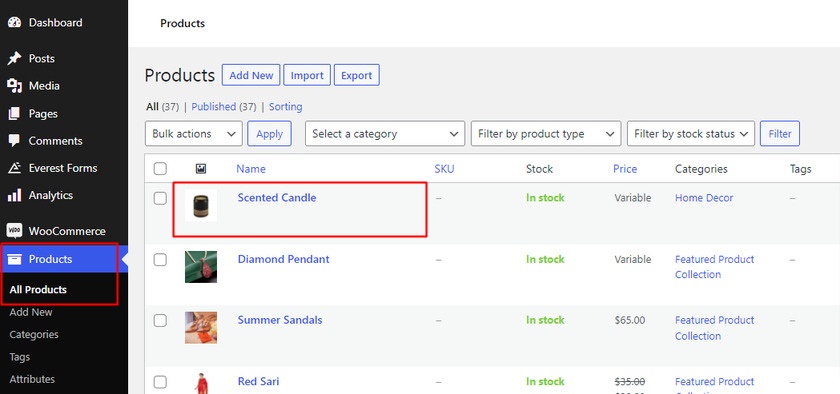Click the Export button
Image resolution: width=840 pixels, height=394 pixels.
356,76
